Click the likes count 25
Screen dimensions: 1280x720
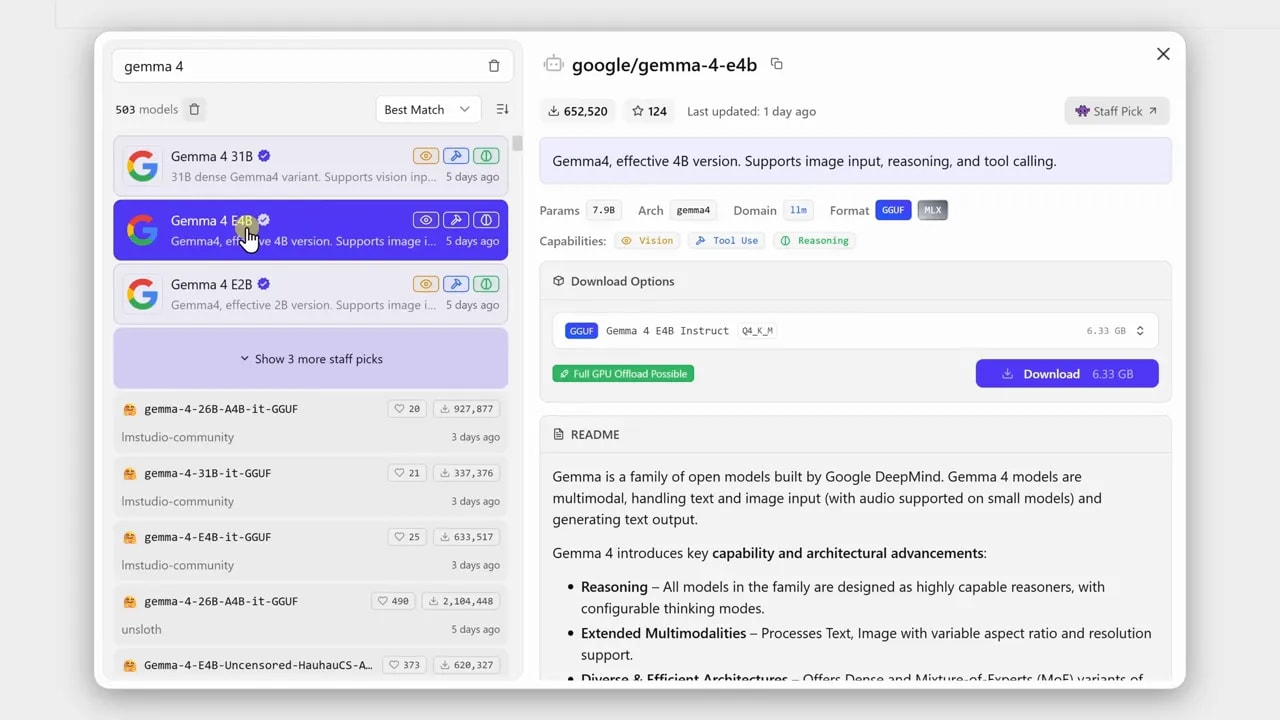pos(407,537)
